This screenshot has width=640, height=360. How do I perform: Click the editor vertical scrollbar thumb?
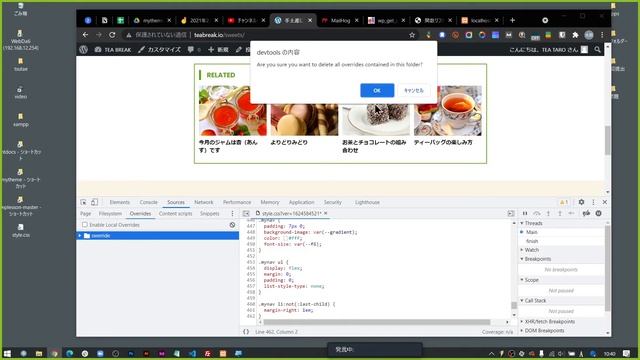[x=514, y=305]
